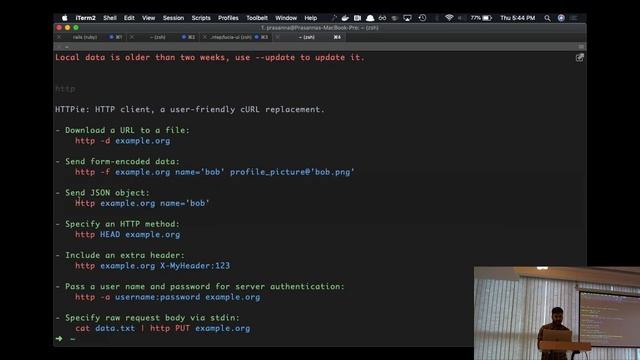Open the Toolbelt menu
Viewport: 640px width, 360px height.
point(257,18)
